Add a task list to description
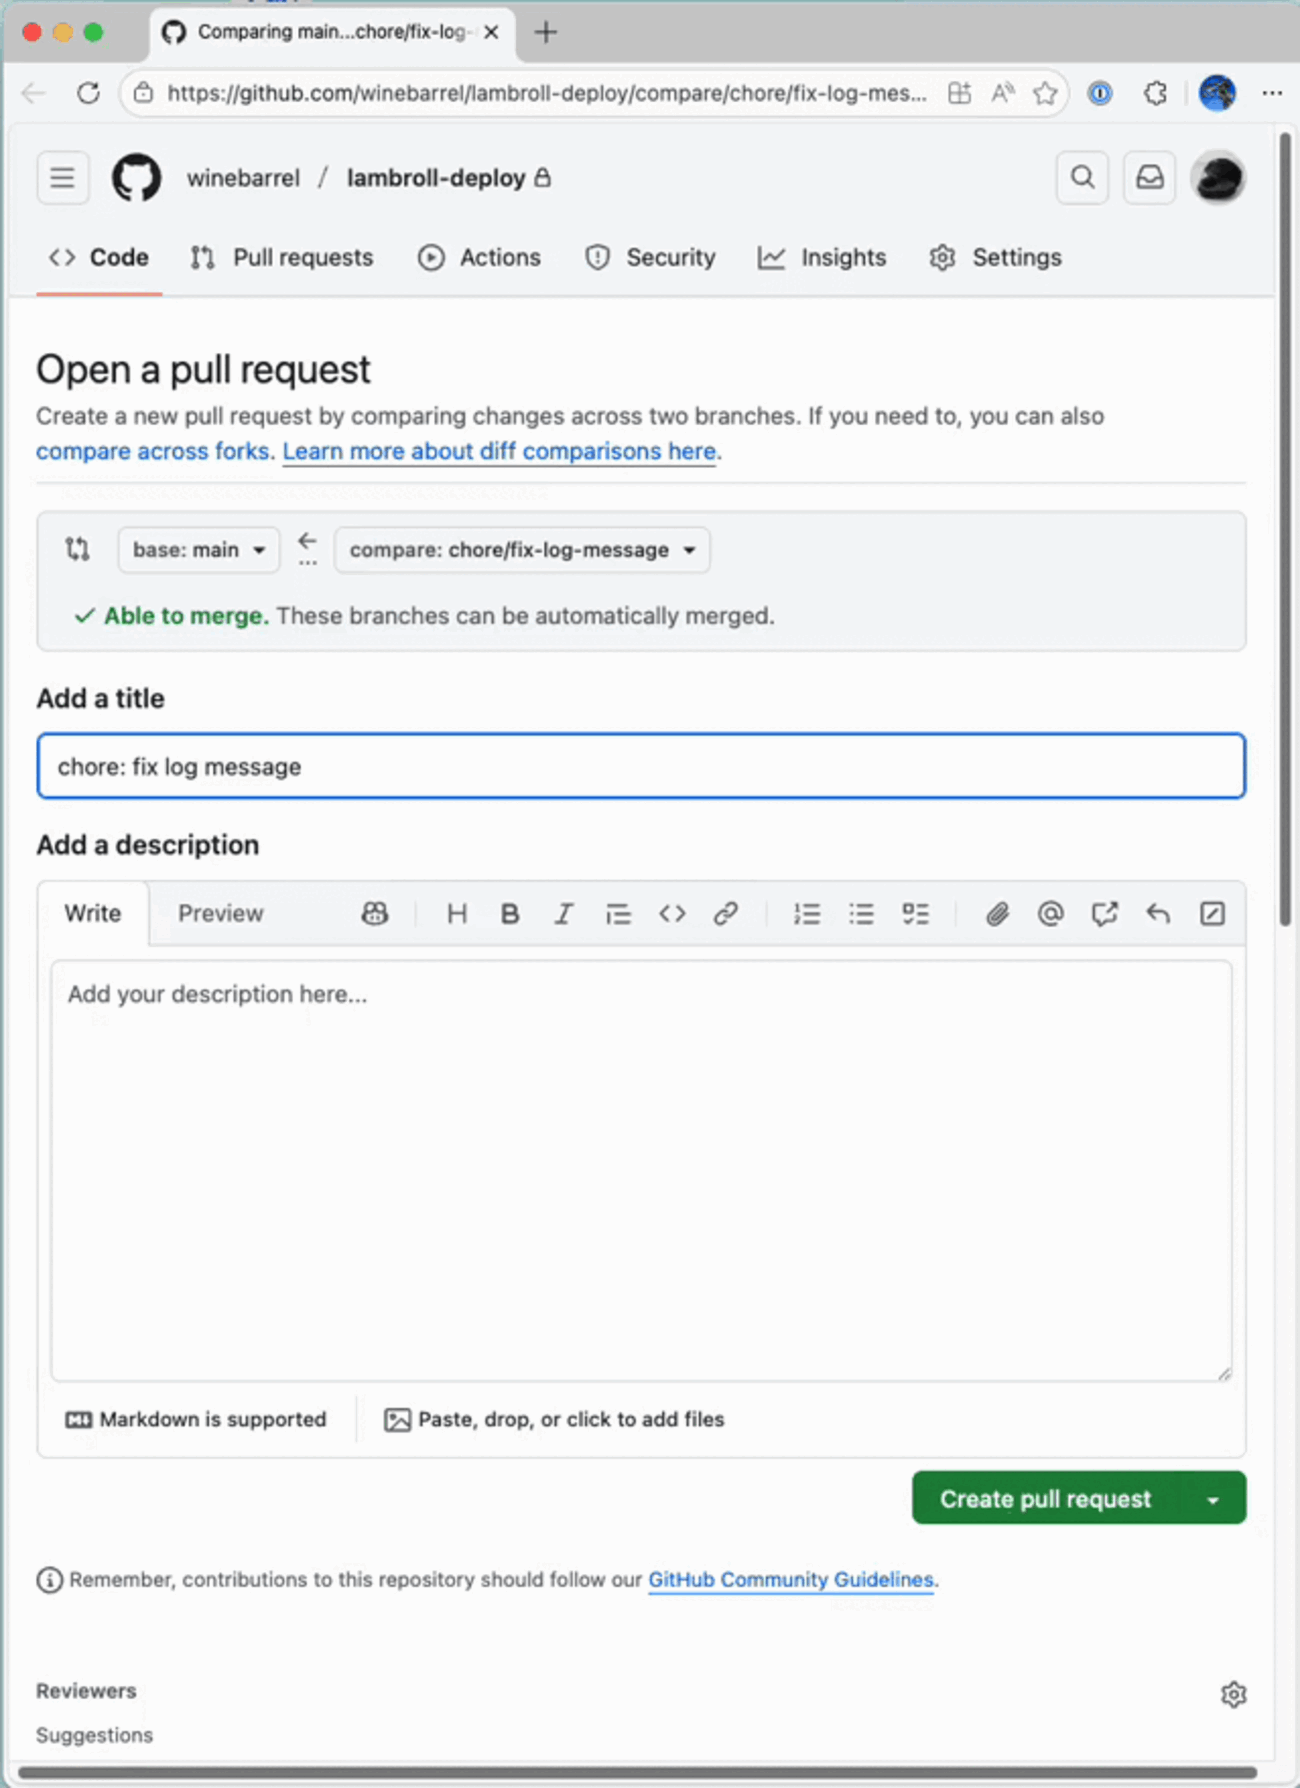Screen dimensions: 1300x1788 pos(915,913)
